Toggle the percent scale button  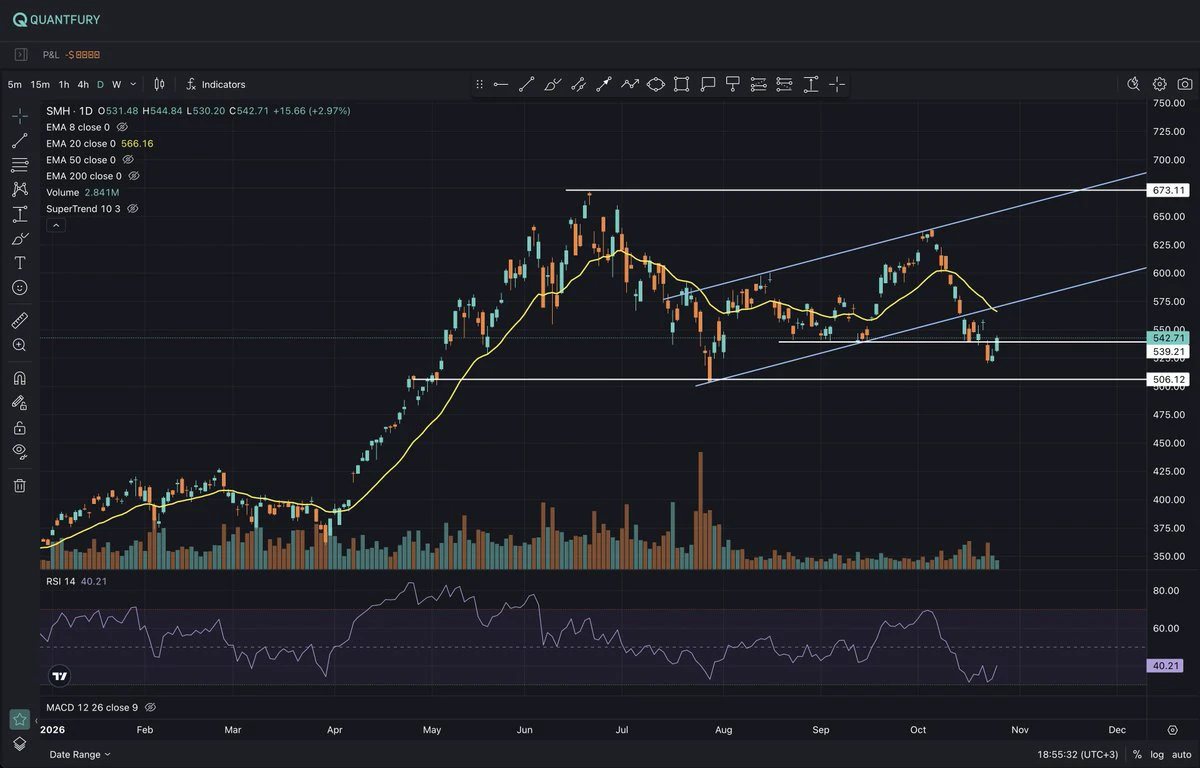1137,754
